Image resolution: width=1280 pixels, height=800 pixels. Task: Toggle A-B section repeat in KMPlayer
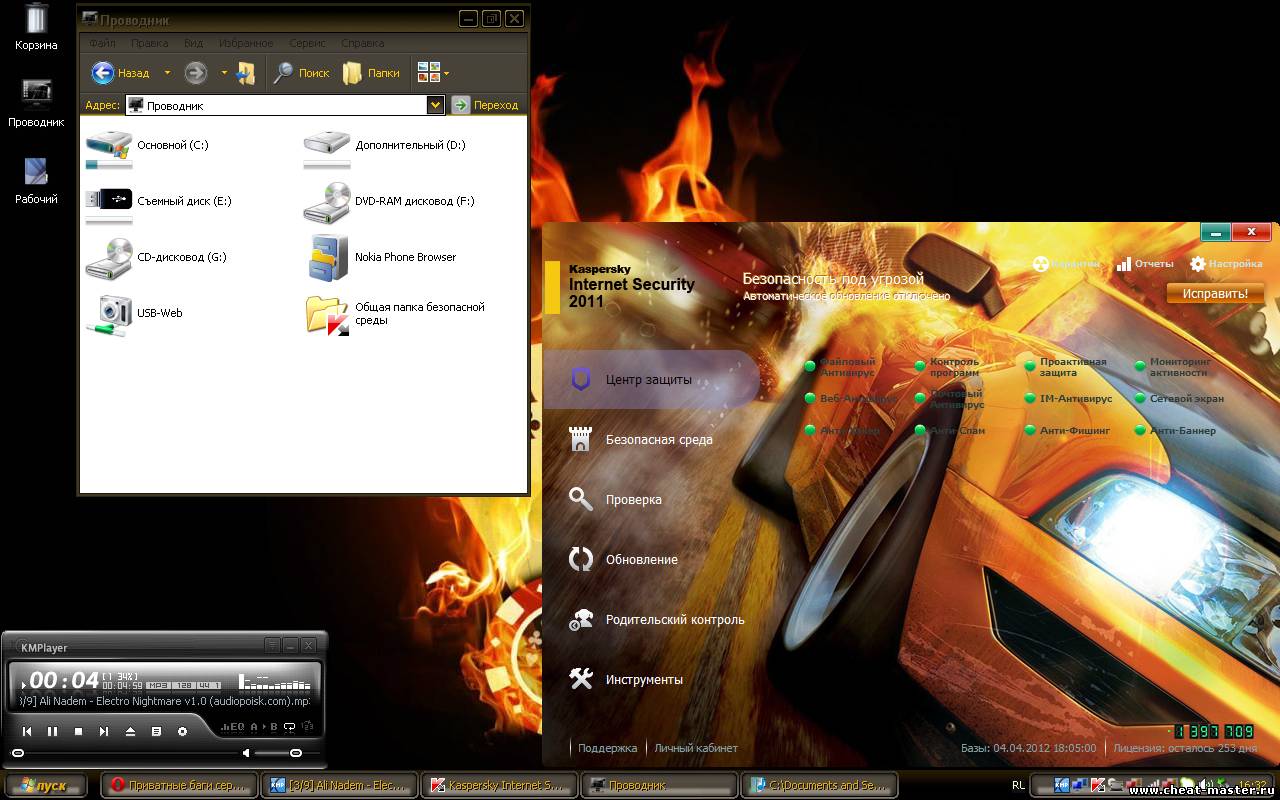pos(263,727)
